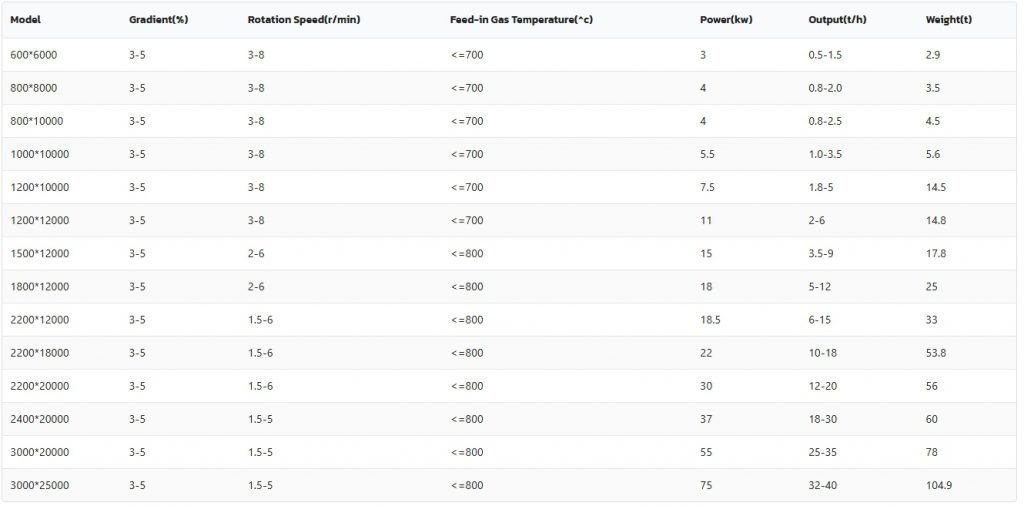
Task: Select the 5.5 power value
Action: tap(707, 155)
